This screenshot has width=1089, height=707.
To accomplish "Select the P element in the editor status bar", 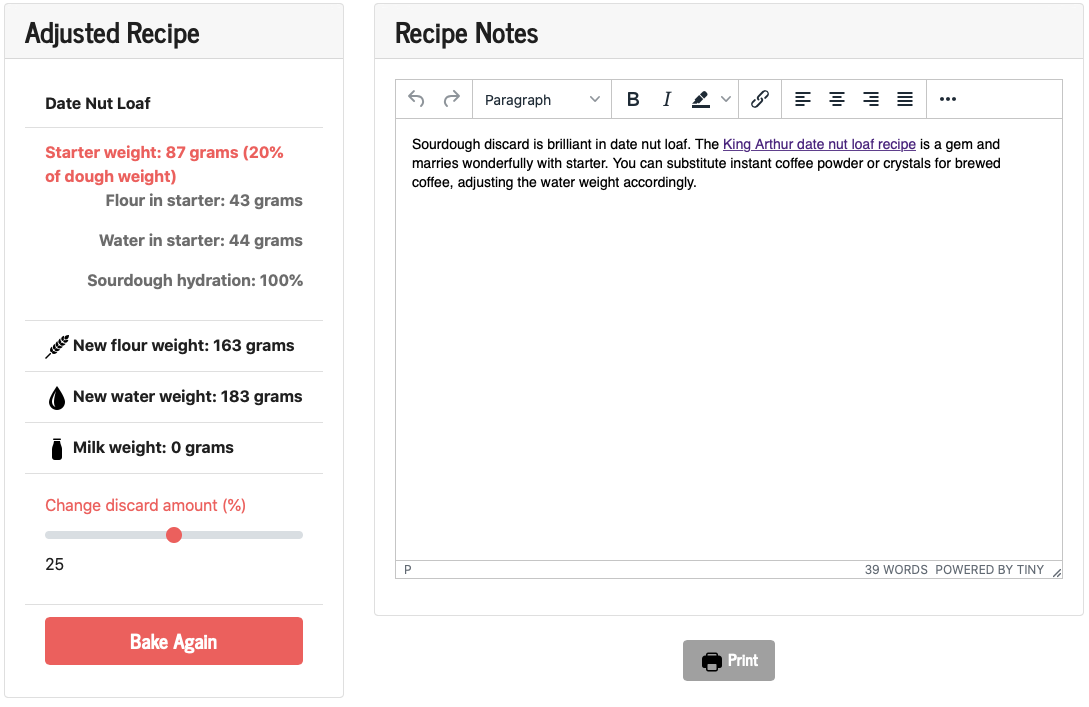I will (x=407, y=569).
